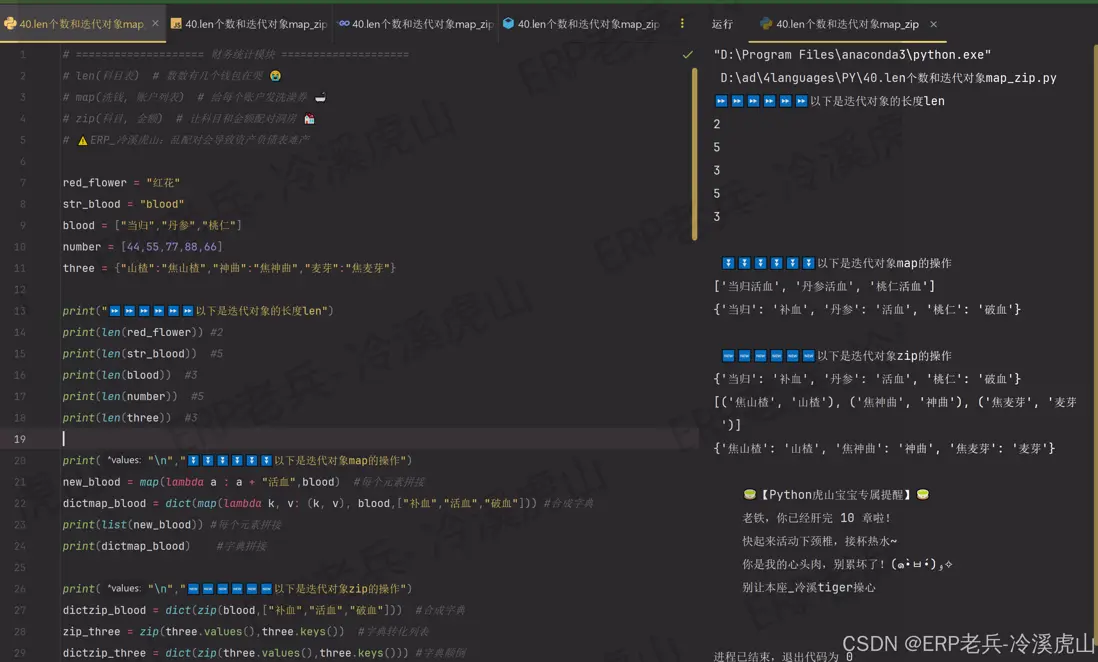Place cursor on the line str_blood = "blood"
1098x662 pixels.
[123, 204]
